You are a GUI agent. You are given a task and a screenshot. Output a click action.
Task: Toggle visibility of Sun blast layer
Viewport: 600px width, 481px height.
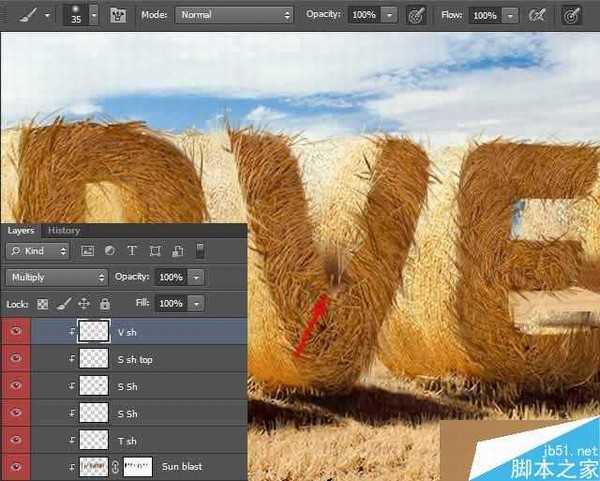click(x=15, y=466)
